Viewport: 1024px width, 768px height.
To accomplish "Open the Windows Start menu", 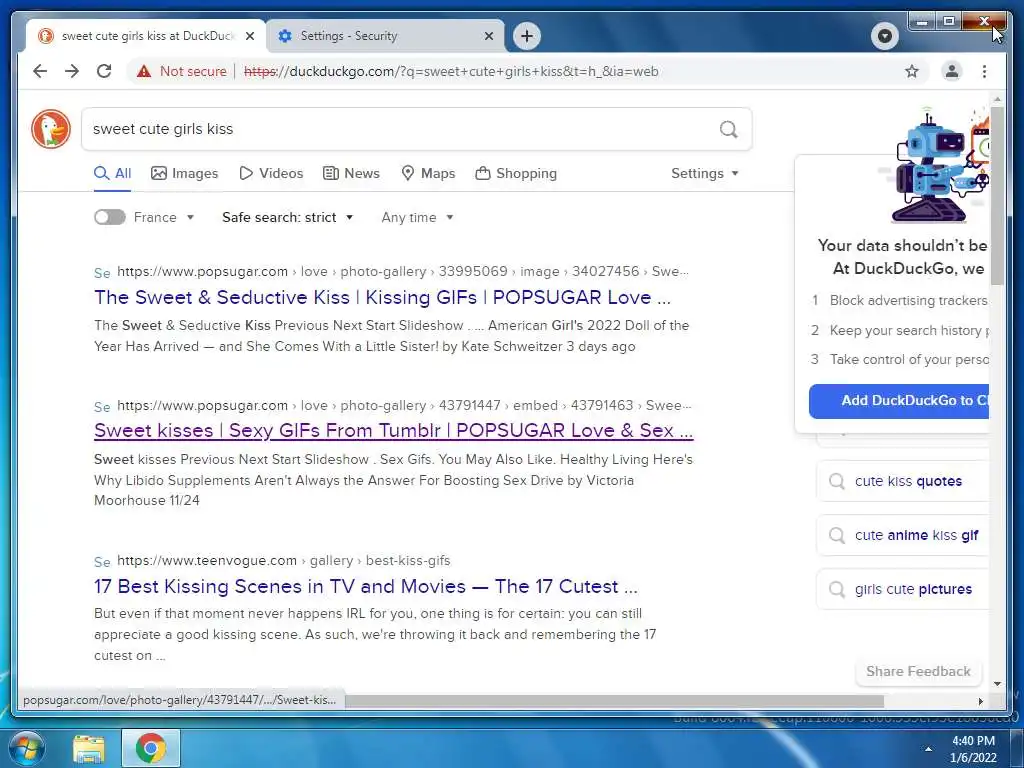I will coord(26,748).
